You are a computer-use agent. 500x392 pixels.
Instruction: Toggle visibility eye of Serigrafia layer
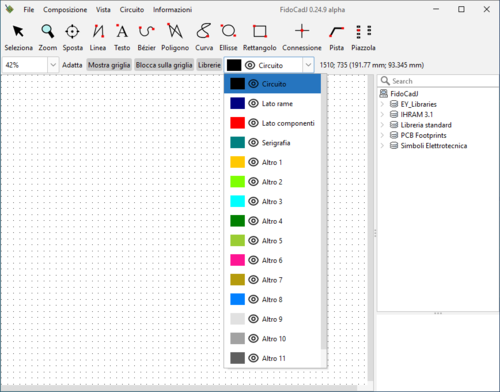coord(253,143)
